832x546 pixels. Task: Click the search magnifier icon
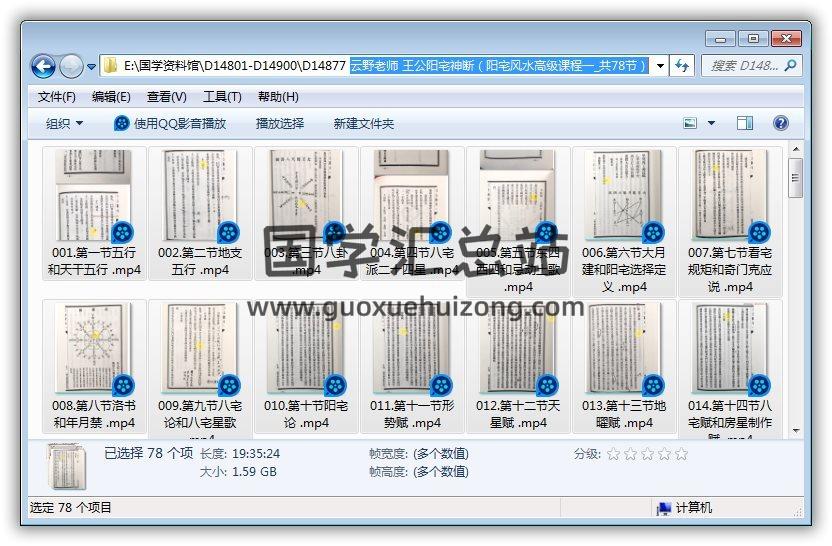[x=790, y=66]
